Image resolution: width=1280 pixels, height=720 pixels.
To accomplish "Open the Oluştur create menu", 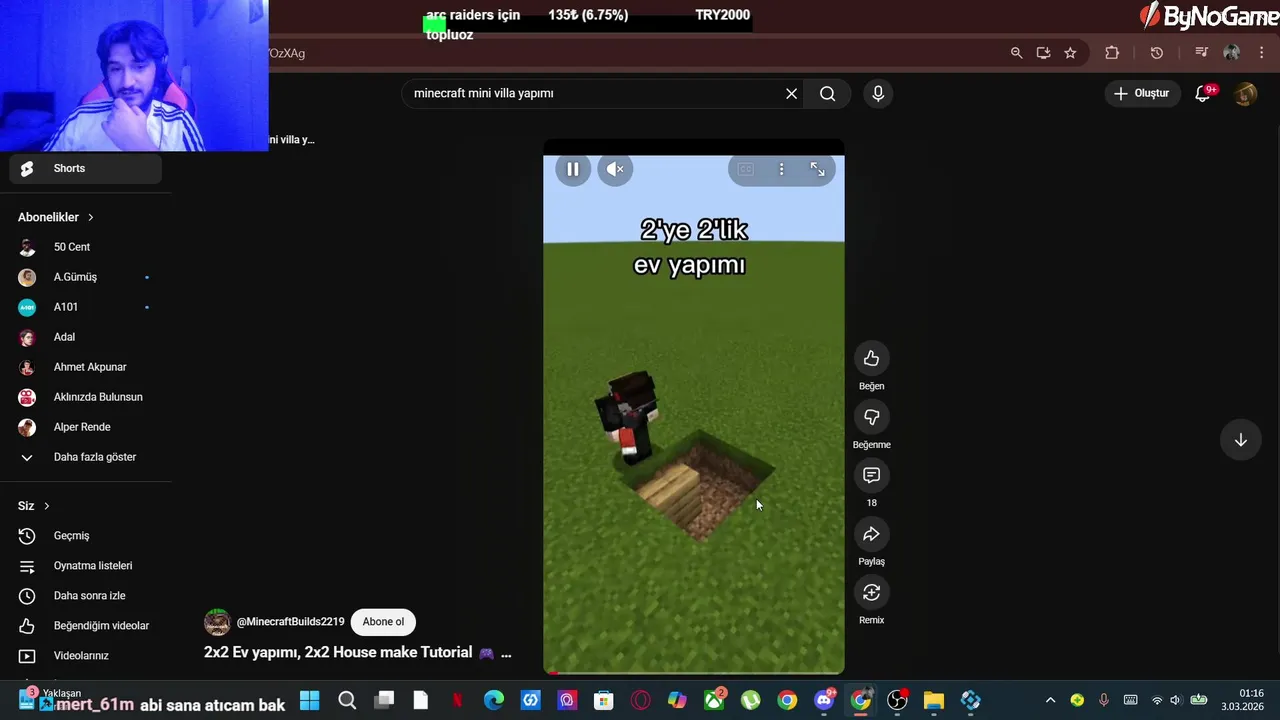I will tap(1141, 93).
